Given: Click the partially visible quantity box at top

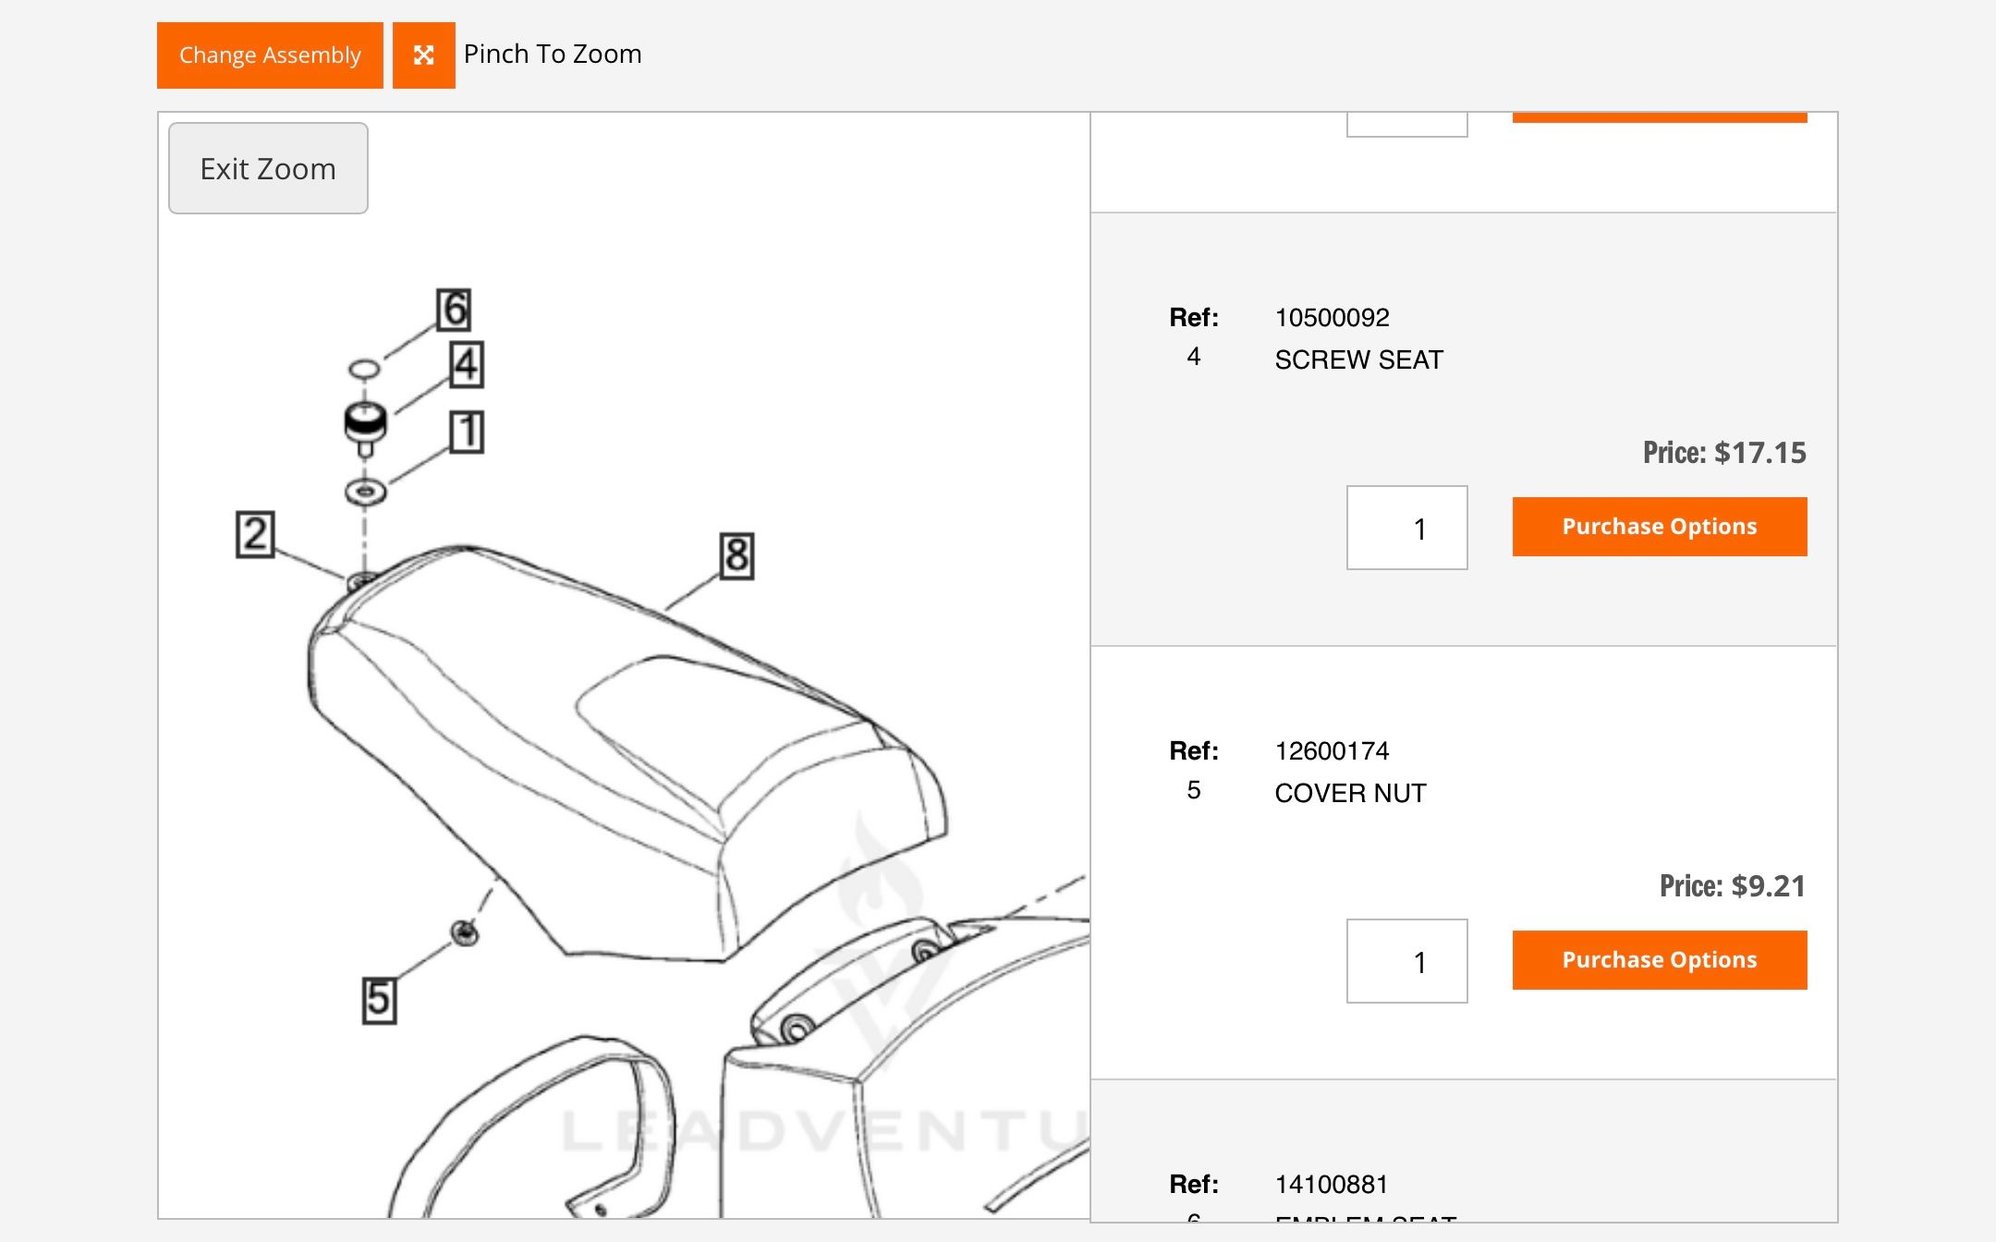Looking at the screenshot, I should 1406,124.
